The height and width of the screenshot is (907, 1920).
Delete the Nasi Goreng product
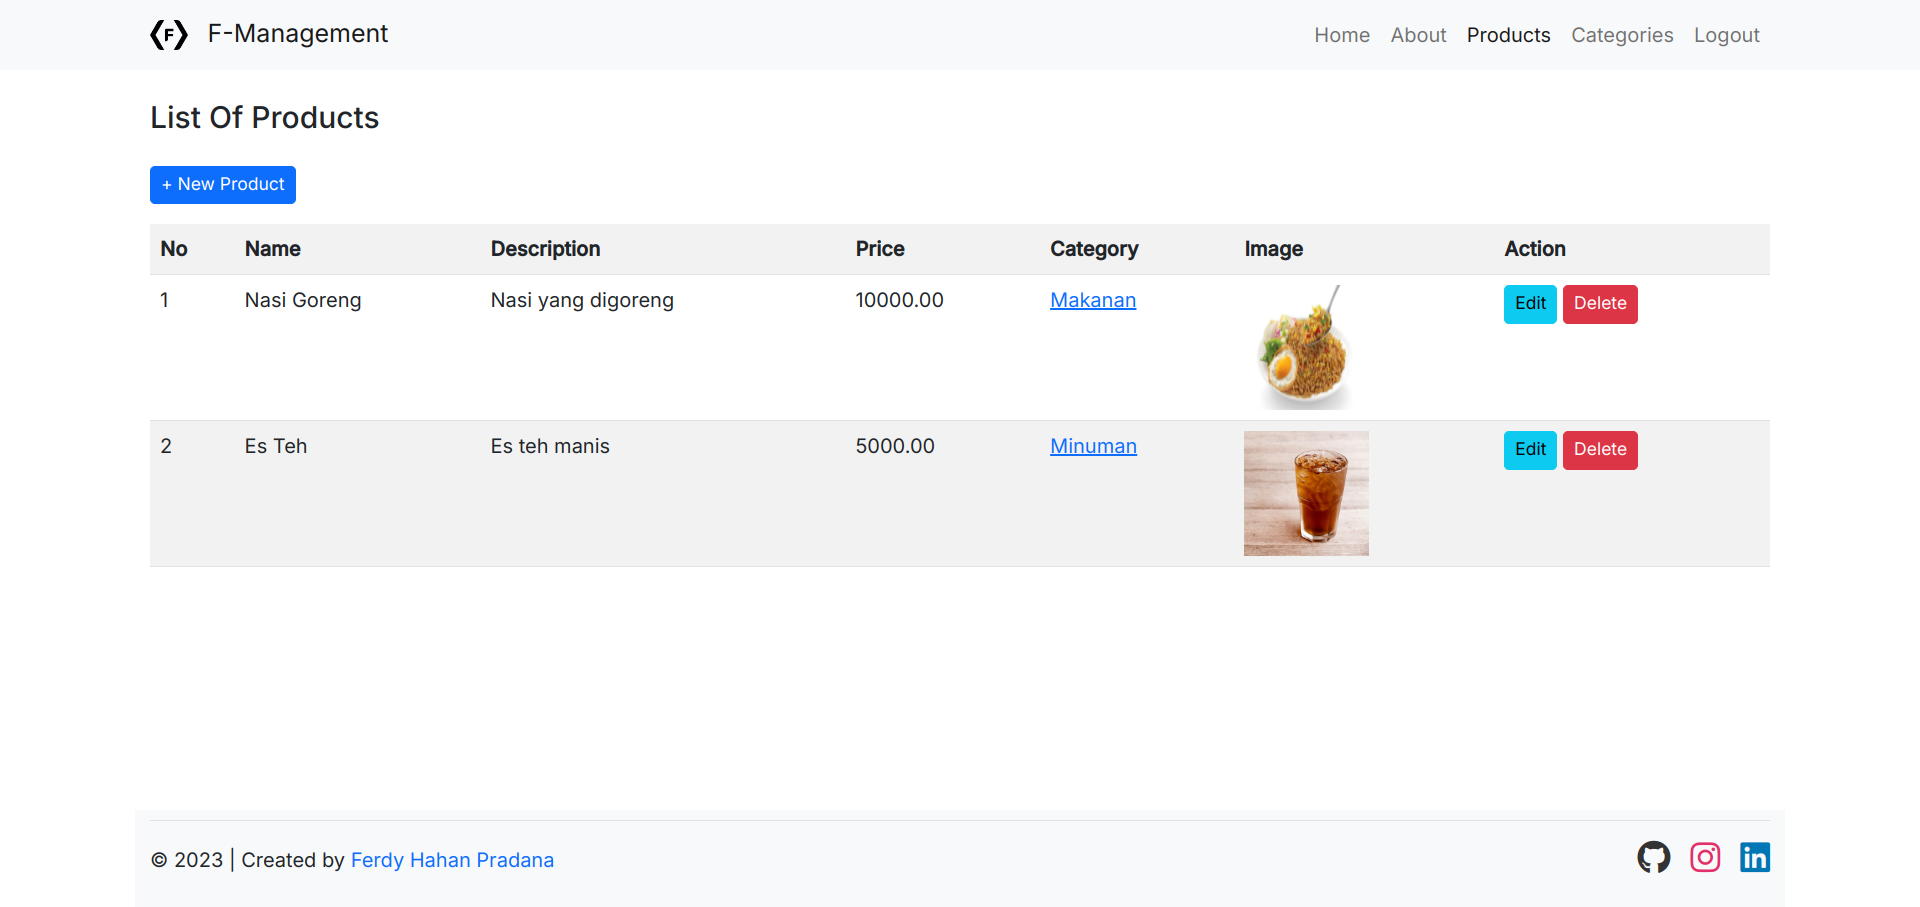[x=1599, y=304]
